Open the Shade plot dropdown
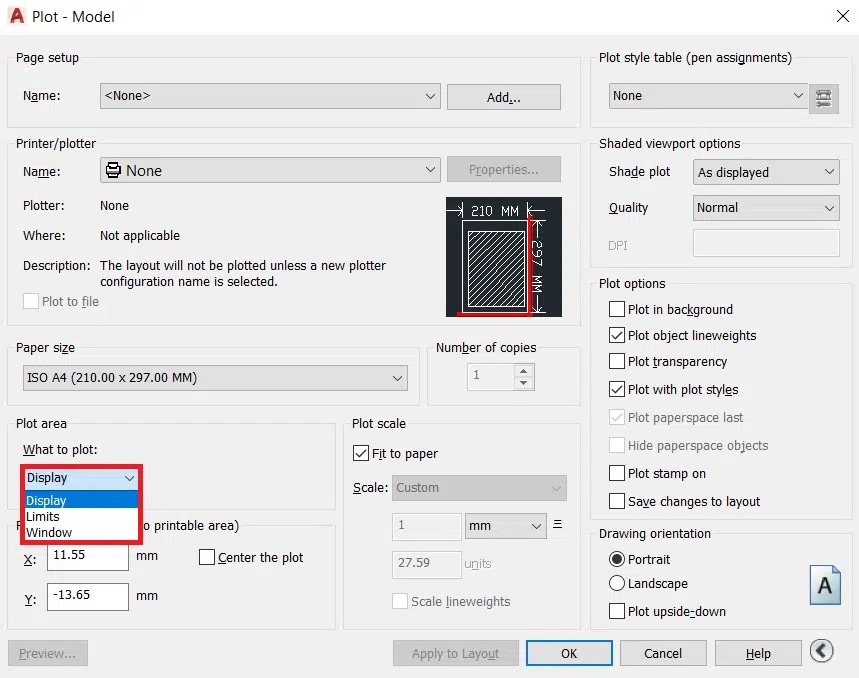The width and height of the screenshot is (859, 678). click(766, 172)
